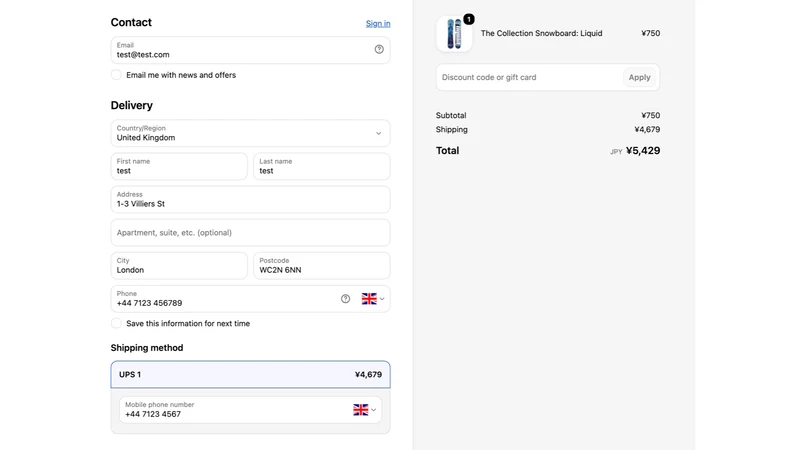Screen dimensions: 800x450
Task: Open the UK flag selector in the Mobile phone number field
Action: (x=364, y=410)
